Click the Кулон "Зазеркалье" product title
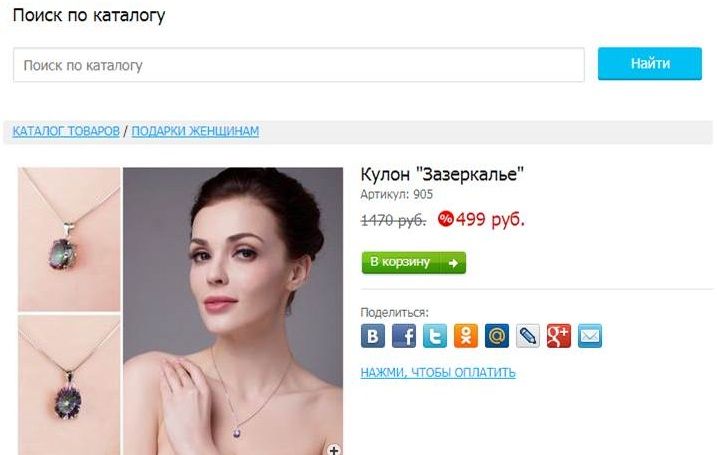Viewport: 717px width, 455px height. tap(442, 174)
